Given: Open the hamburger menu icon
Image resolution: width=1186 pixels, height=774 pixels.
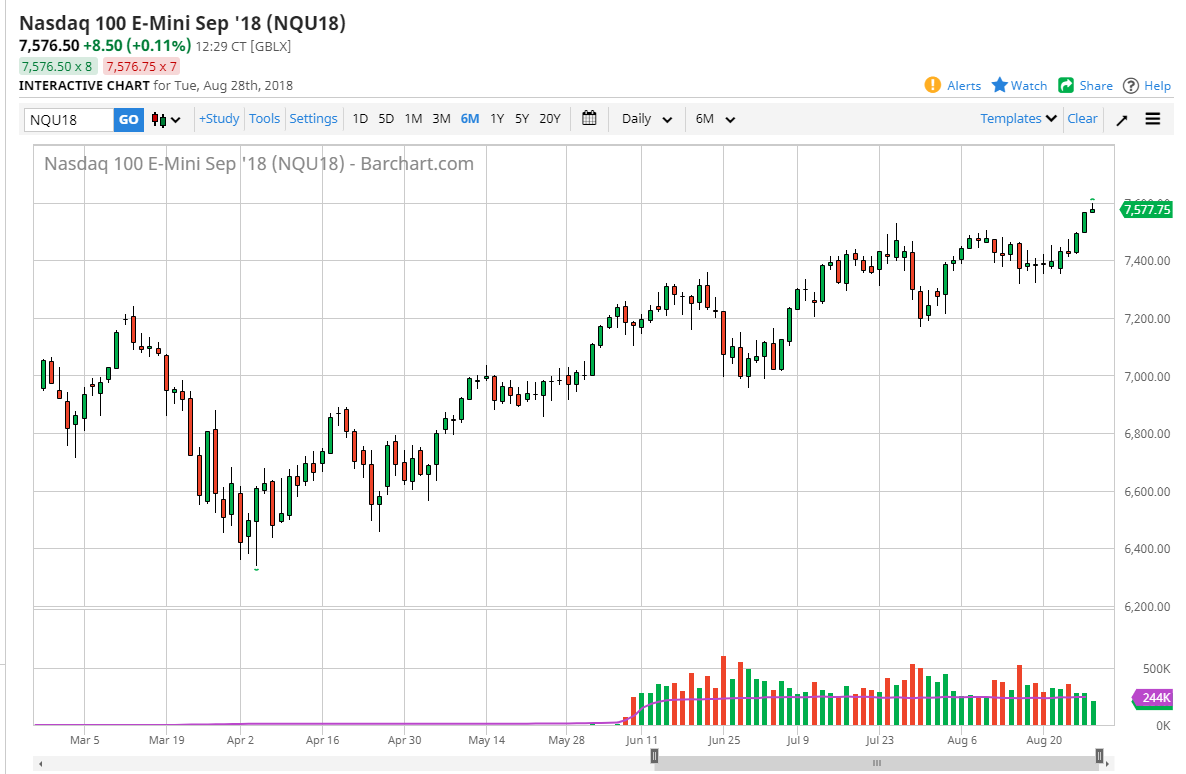Looking at the screenshot, I should [x=1152, y=118].
